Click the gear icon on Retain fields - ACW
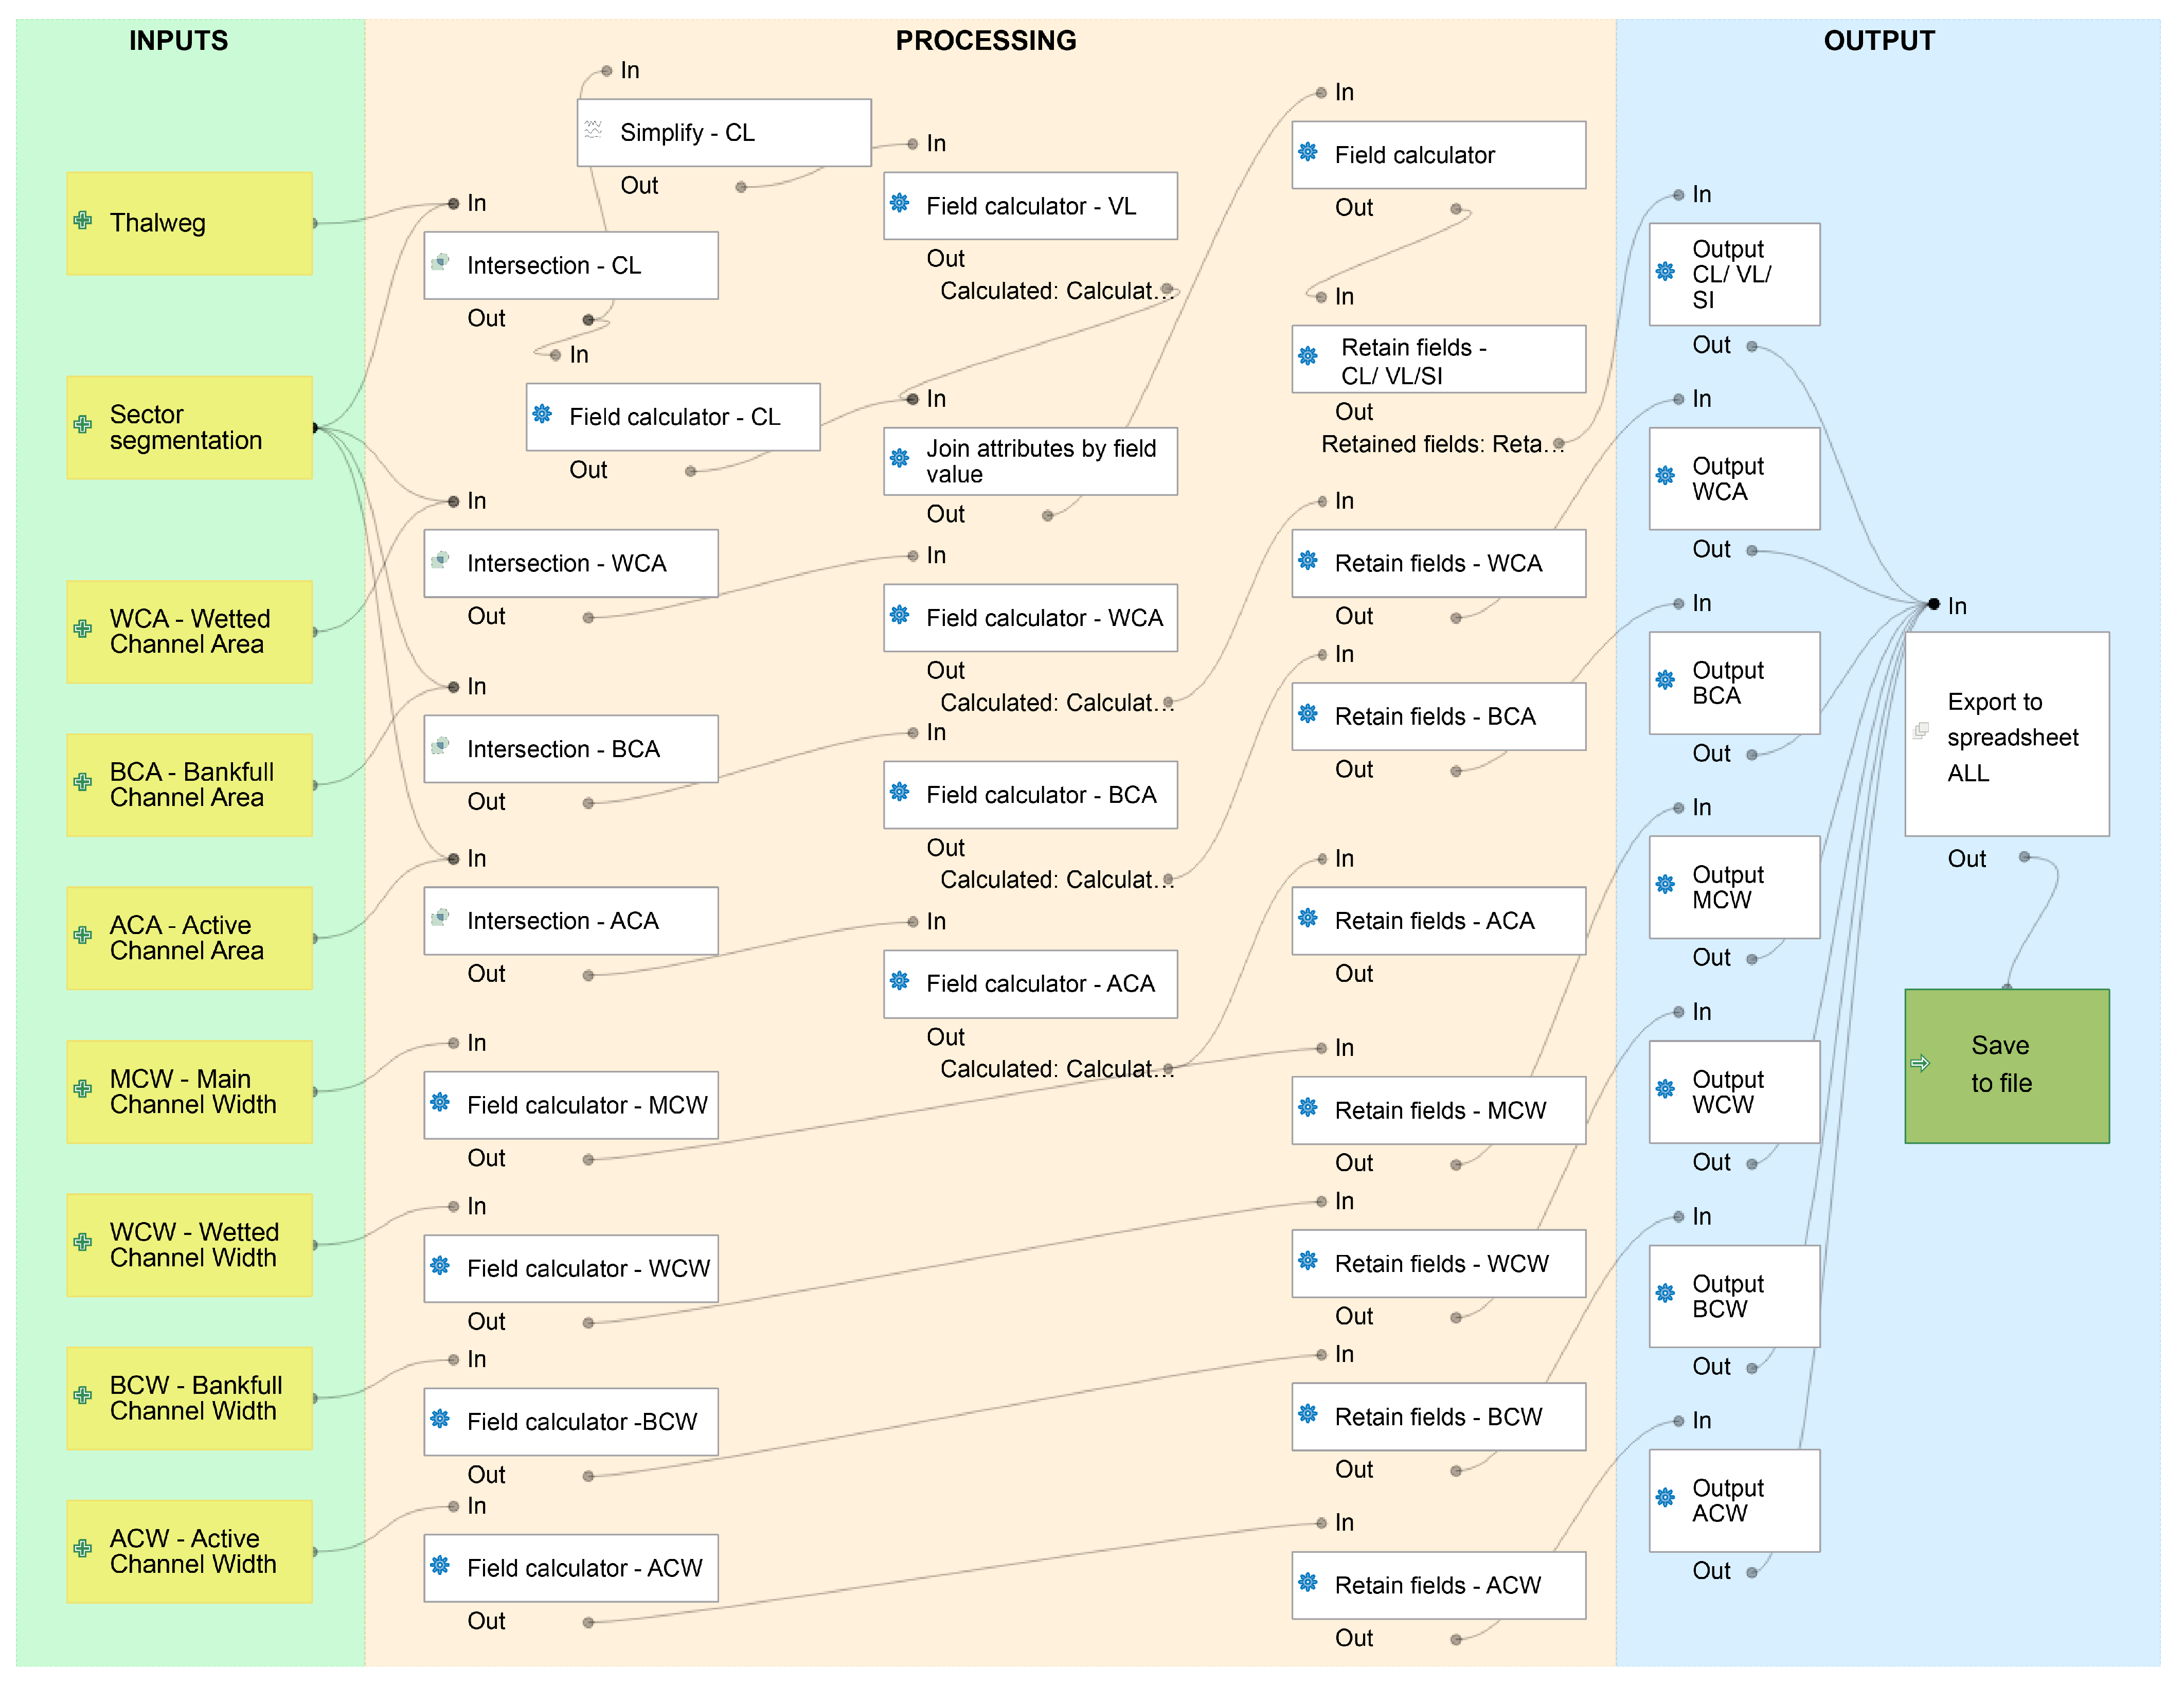 (x=1308, y=1582)
